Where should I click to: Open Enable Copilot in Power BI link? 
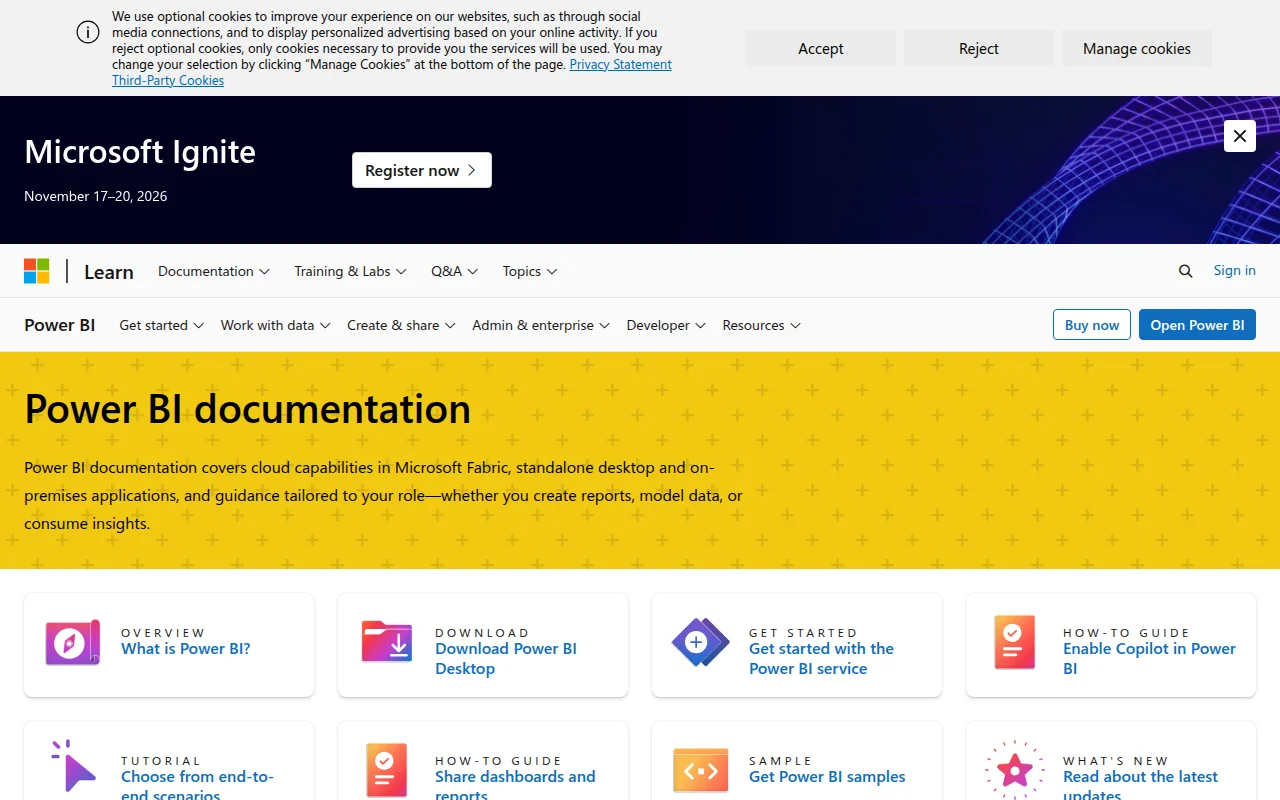click(1150, 658)
